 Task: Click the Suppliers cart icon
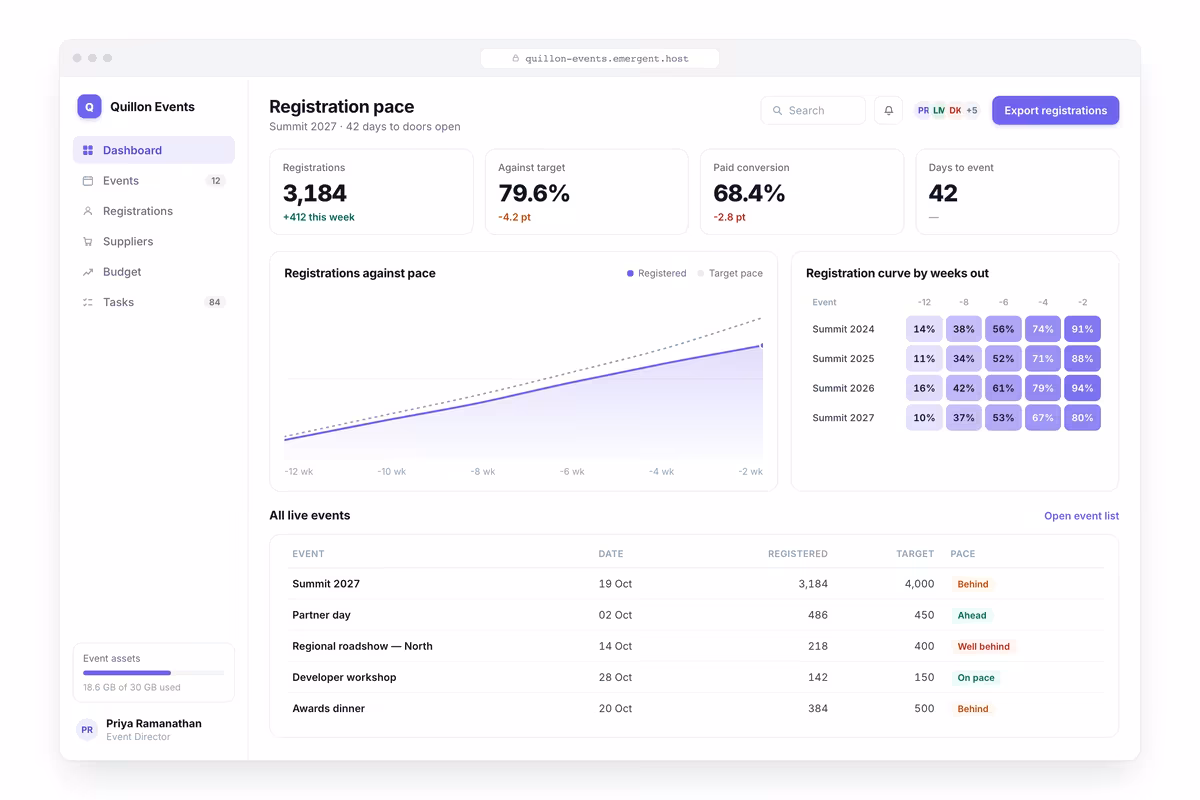88,242
